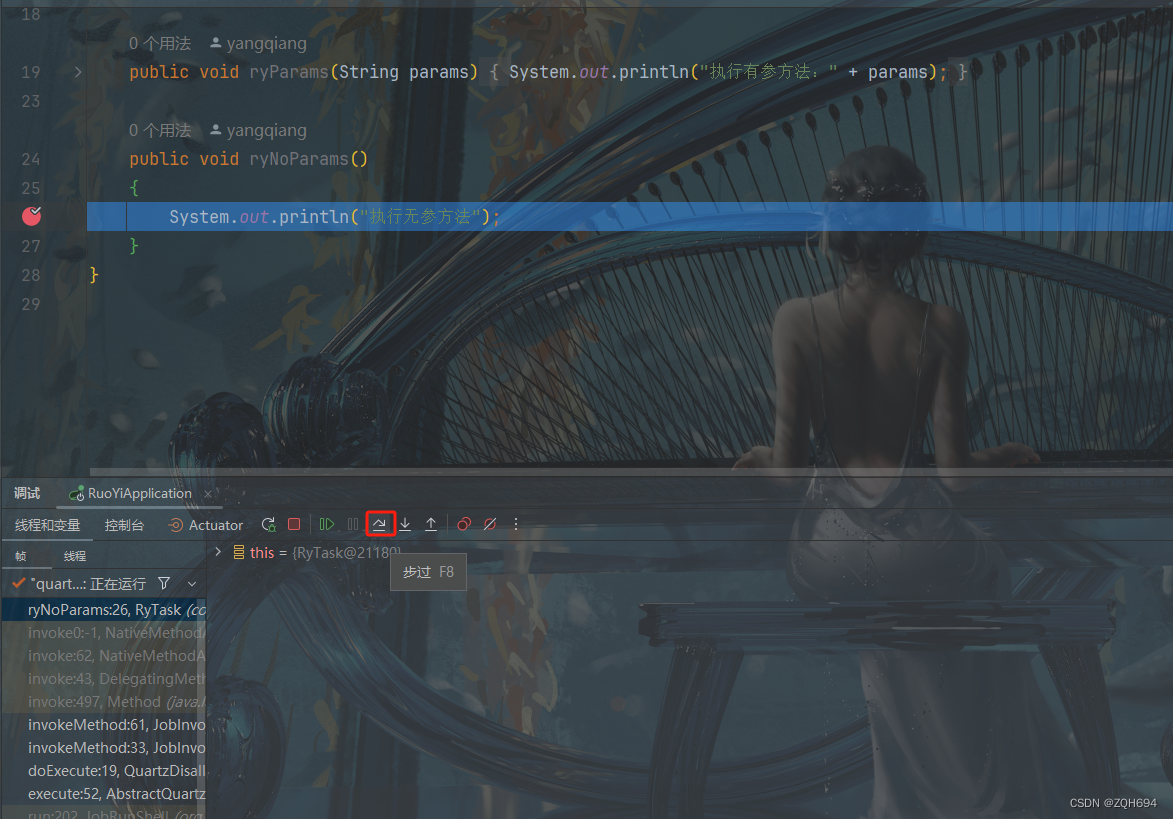Click the ryParams method name
This screenshot has width=1173, height=819.
coord(289,72)
